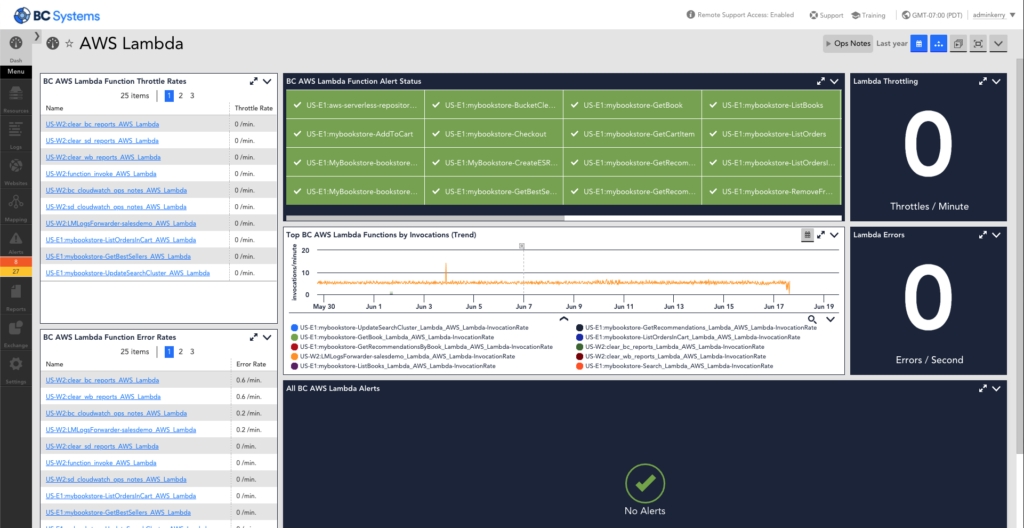Open dashboard options dropdown chevron
This screenshot has height=528, width=1024.
coord(997,44)
